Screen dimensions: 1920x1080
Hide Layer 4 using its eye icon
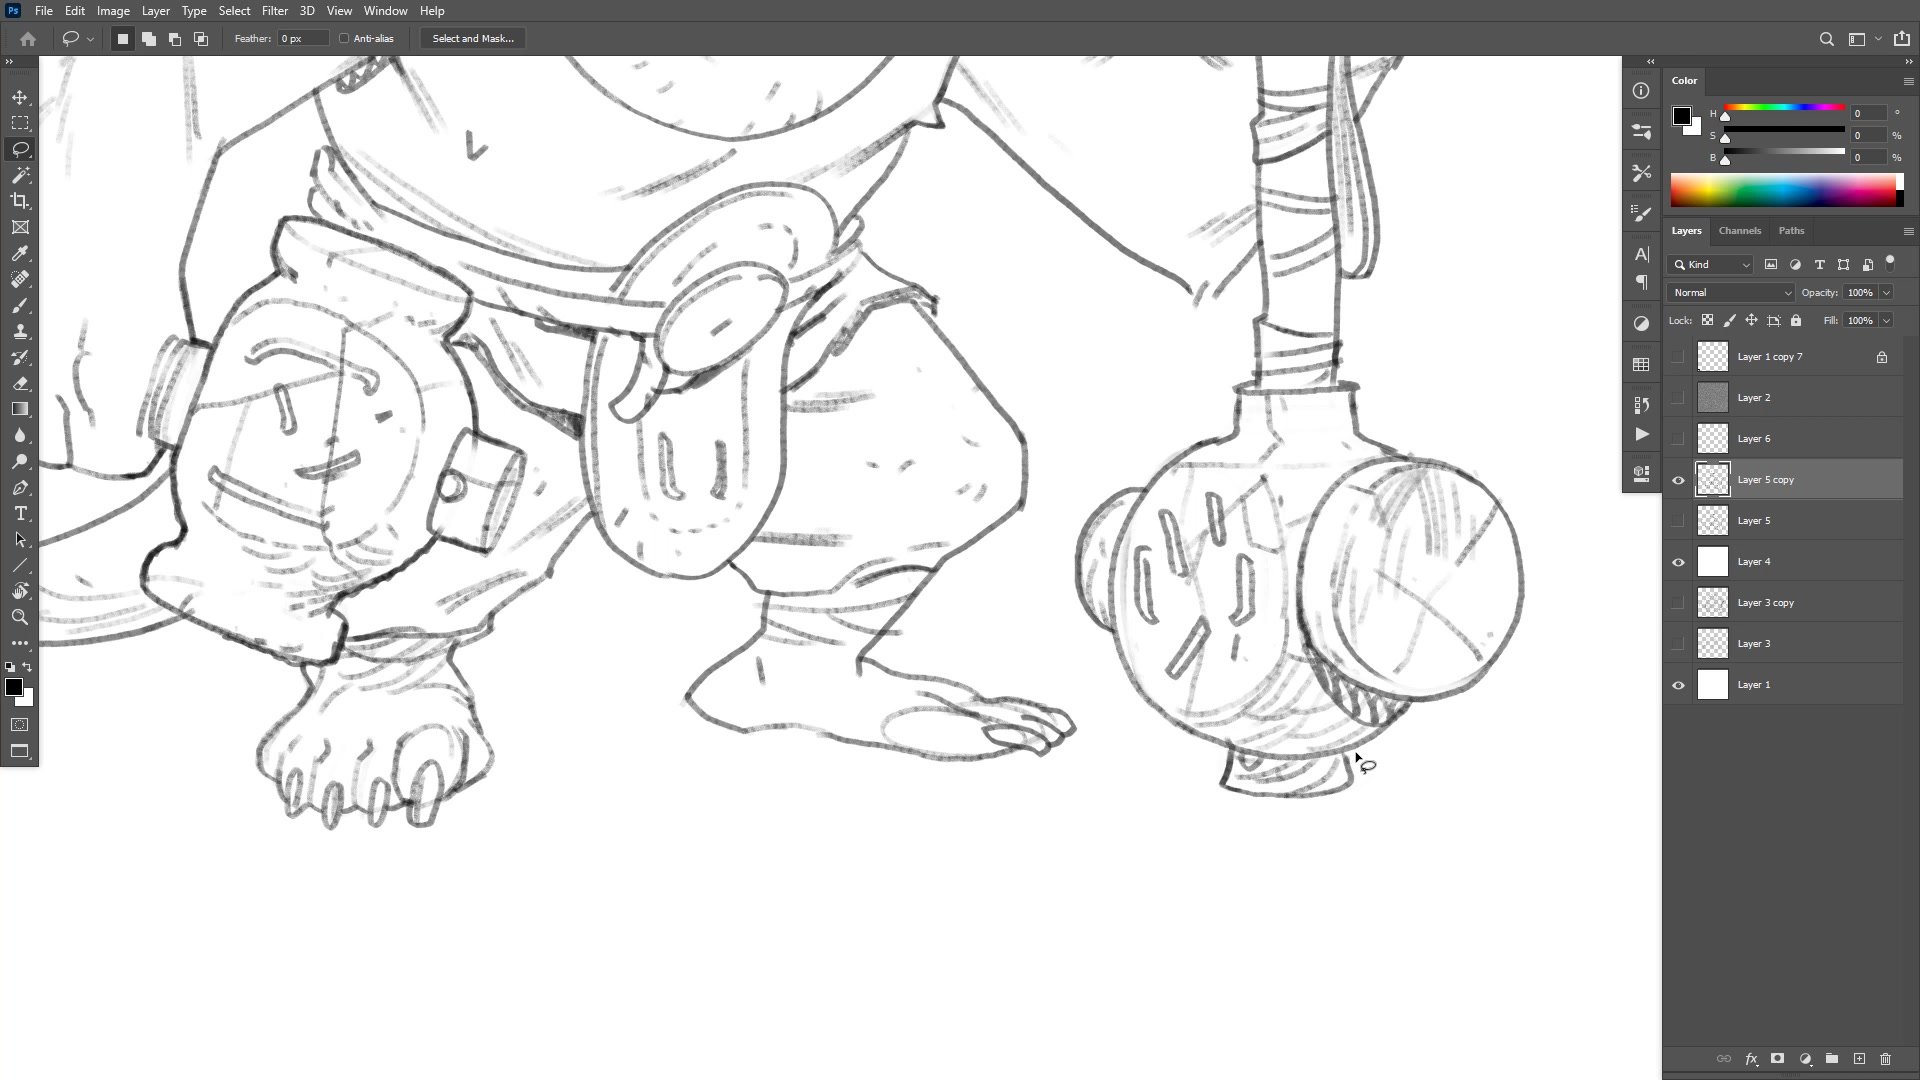point(1678,562)
